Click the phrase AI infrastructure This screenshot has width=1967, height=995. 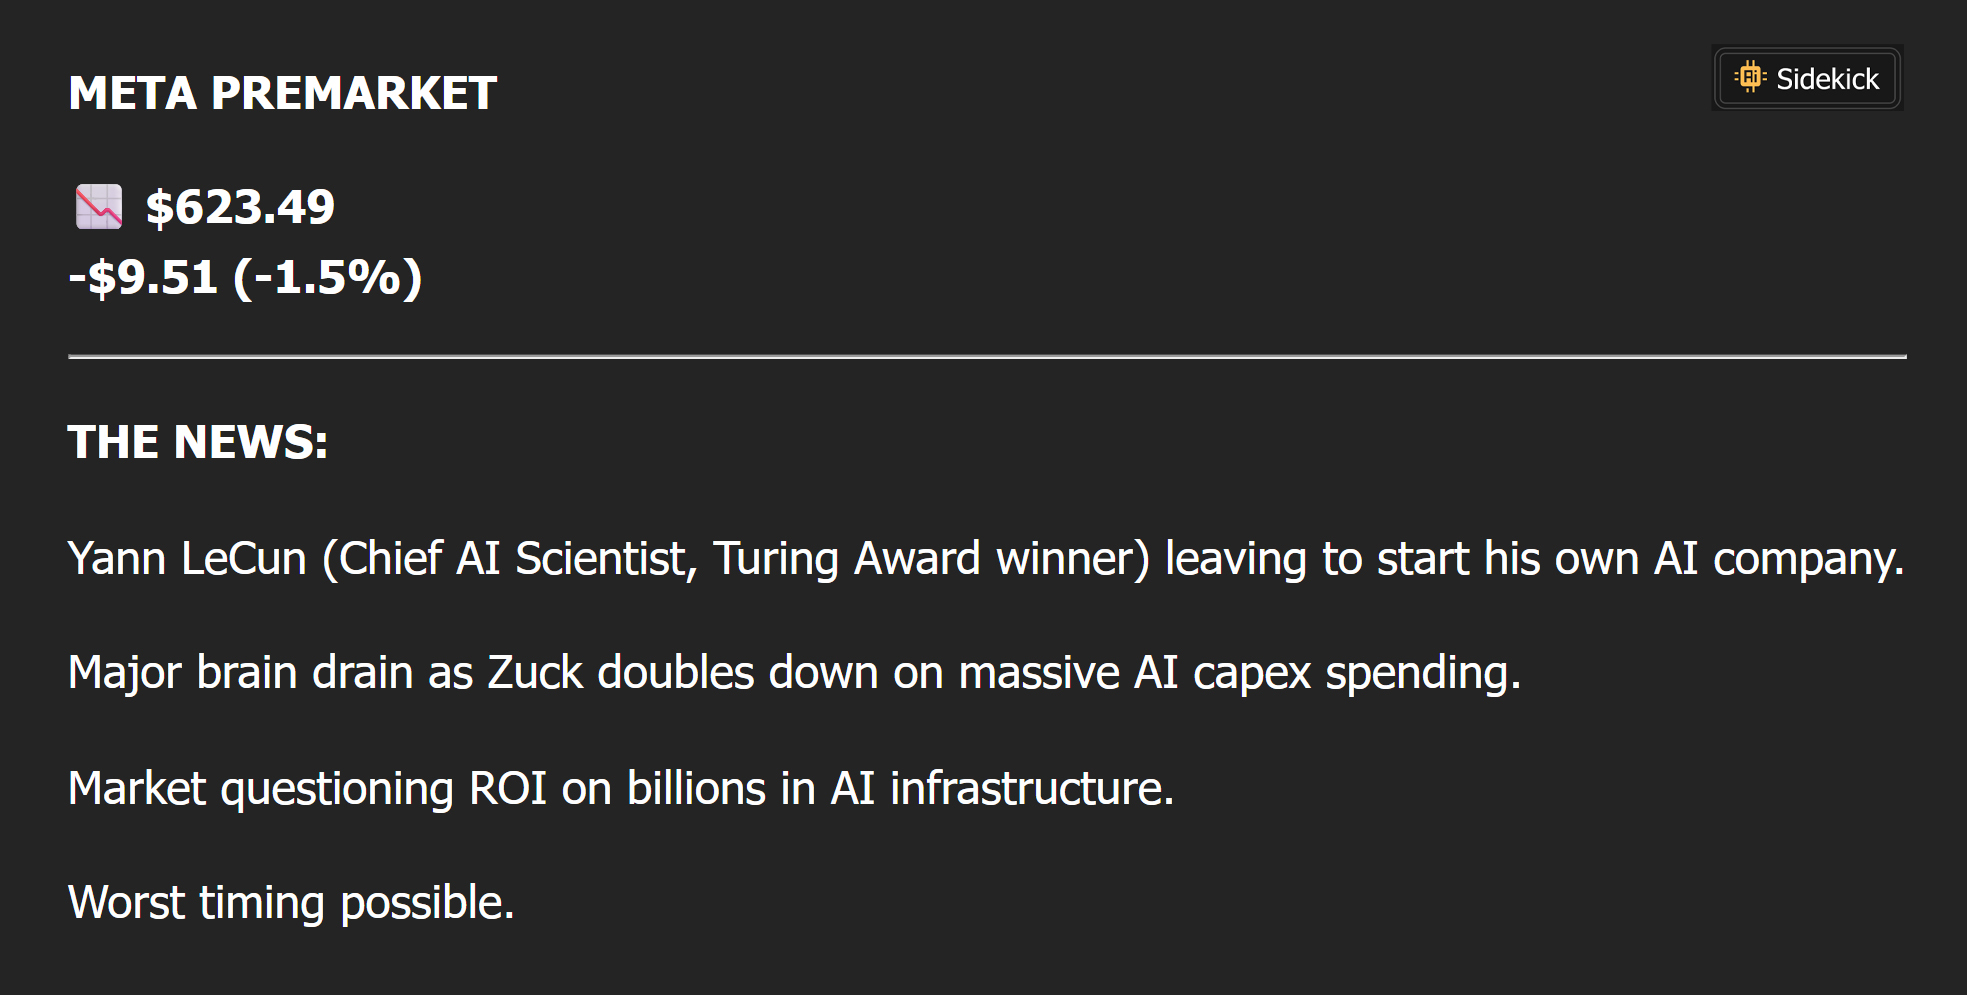click(x=1001, y=788)
